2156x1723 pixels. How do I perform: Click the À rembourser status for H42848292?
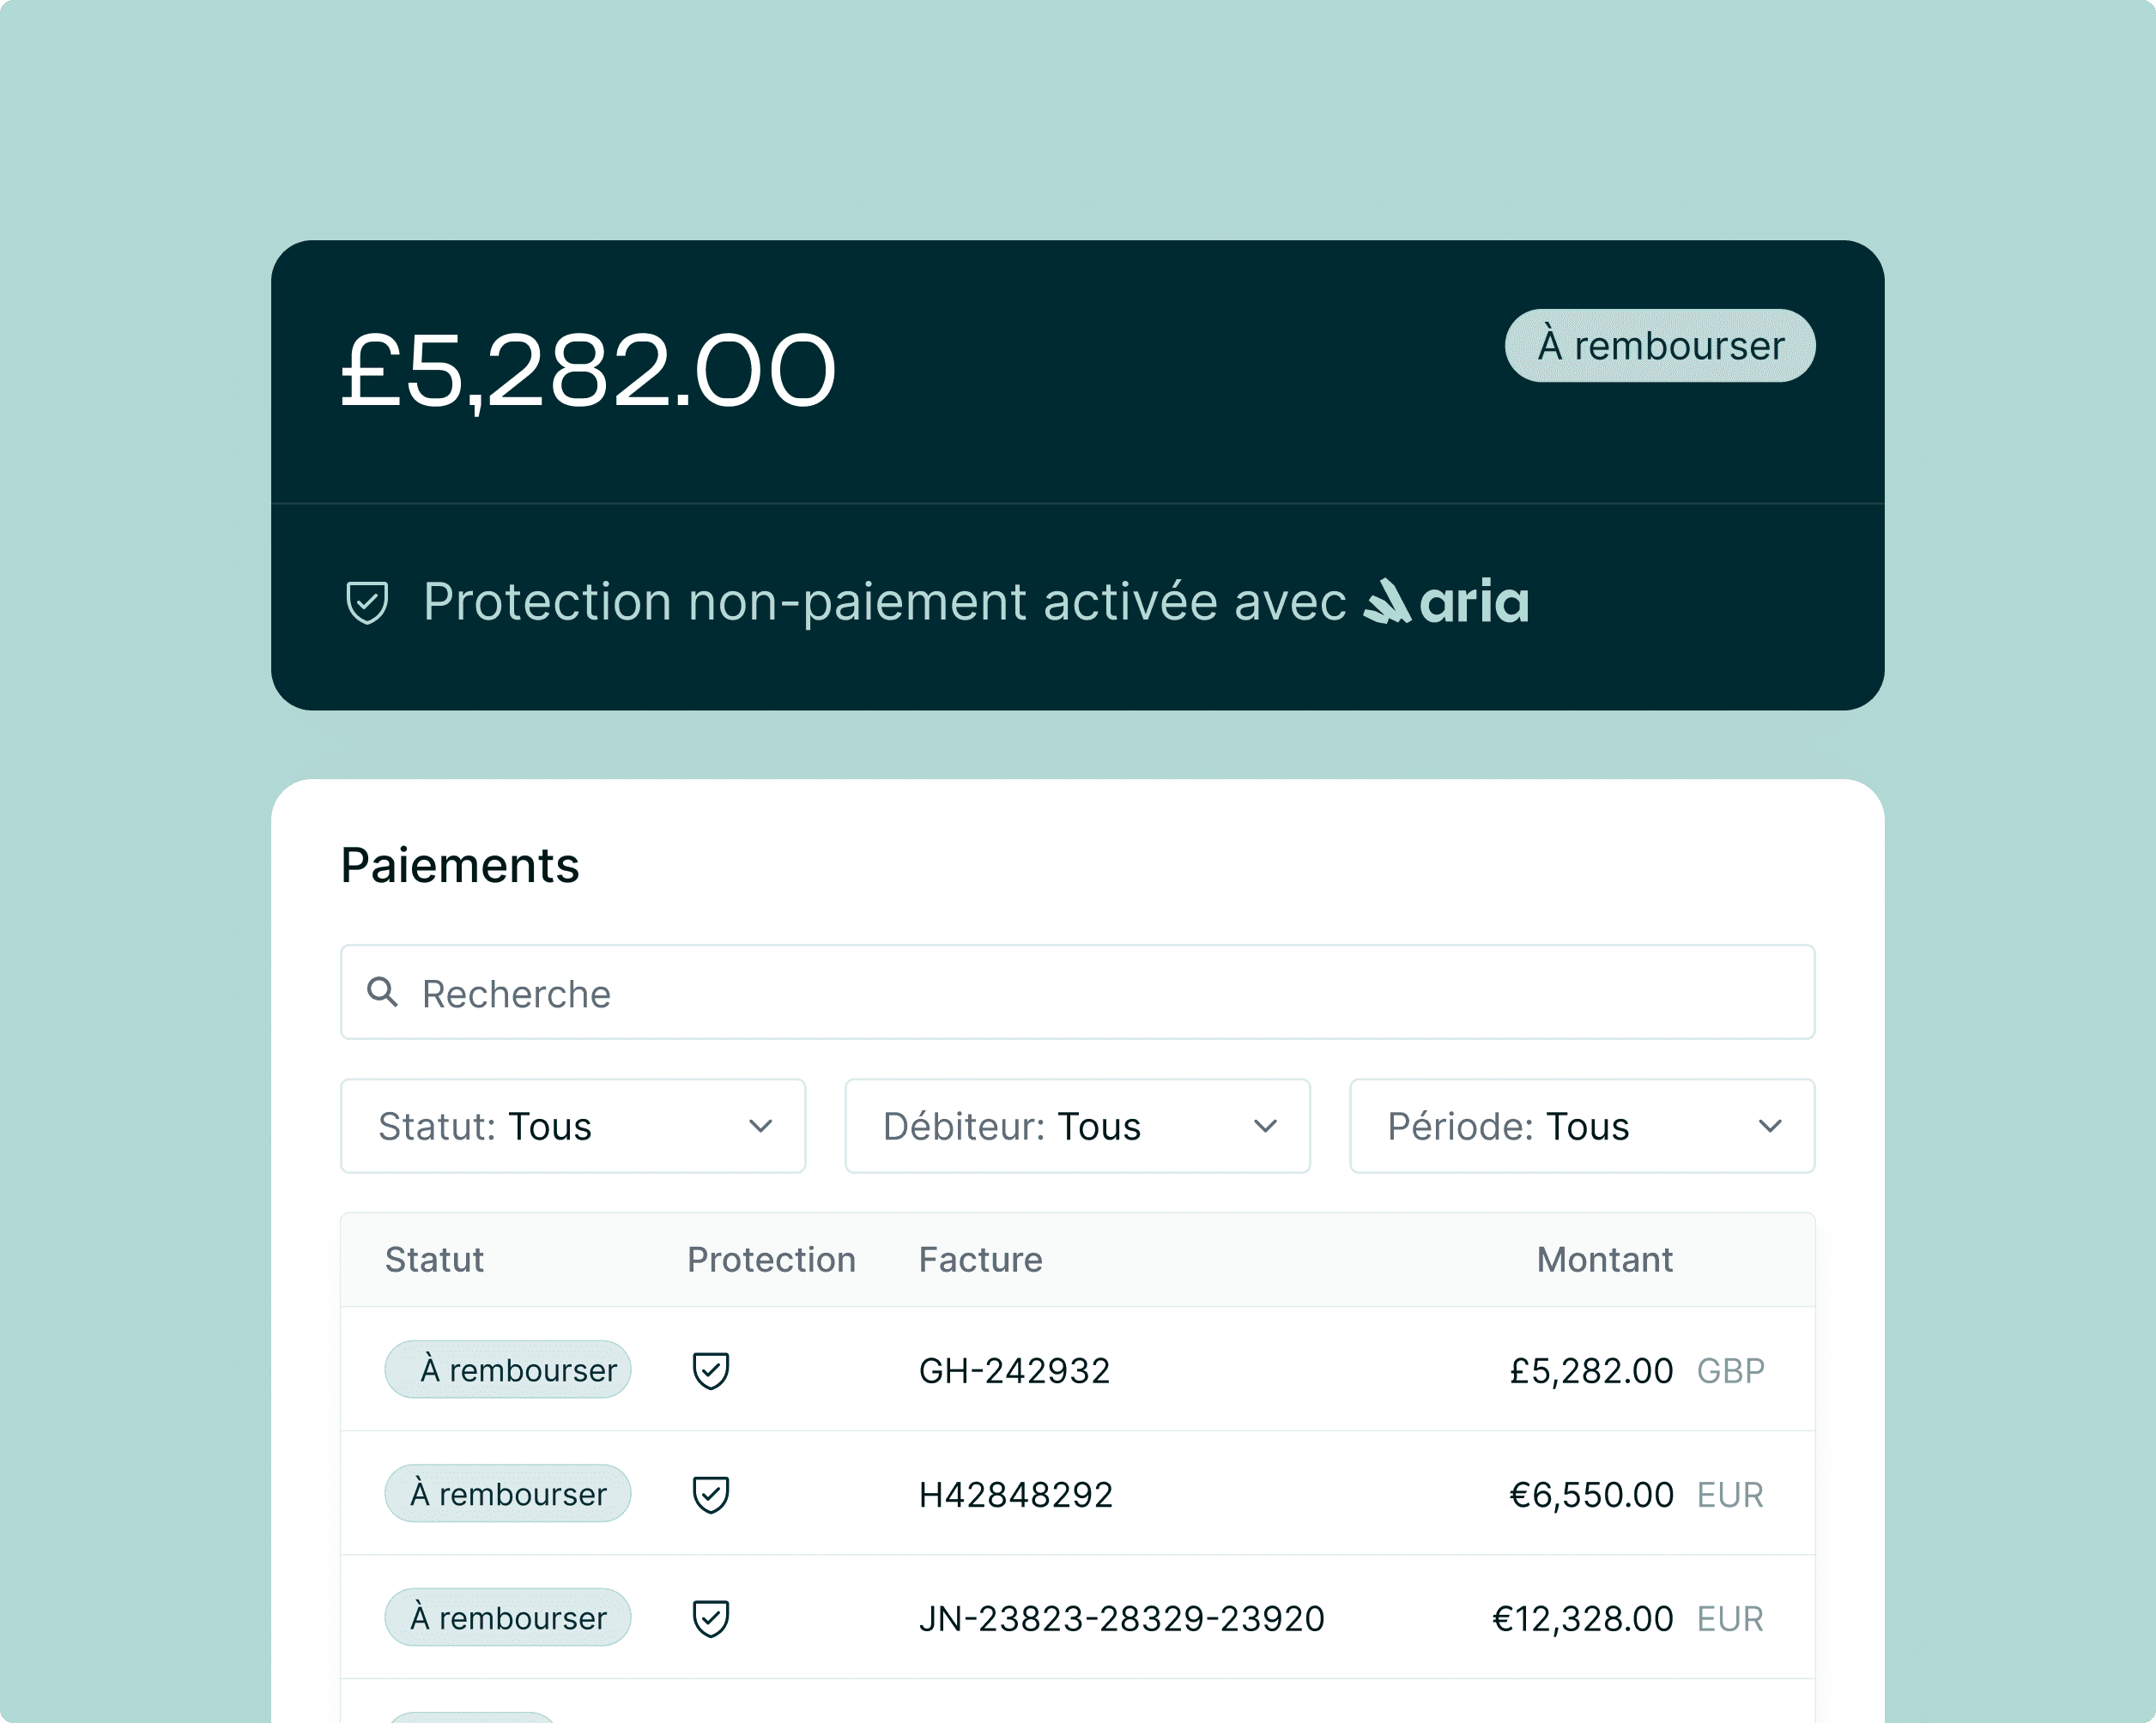tap(508, 1494)
